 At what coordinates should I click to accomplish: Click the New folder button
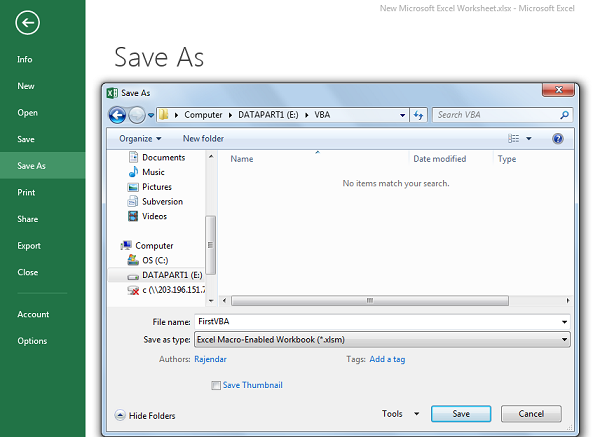pyautogui.click(x=203, y=139)
